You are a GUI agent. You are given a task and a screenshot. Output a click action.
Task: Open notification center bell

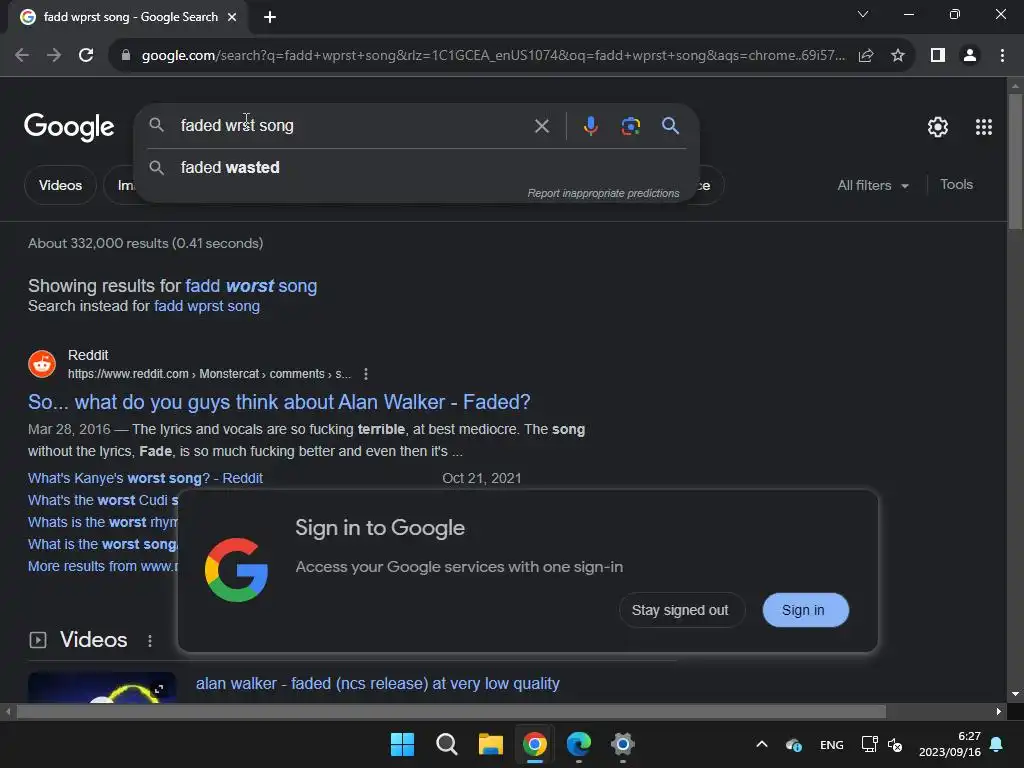[x=996, y=744]
